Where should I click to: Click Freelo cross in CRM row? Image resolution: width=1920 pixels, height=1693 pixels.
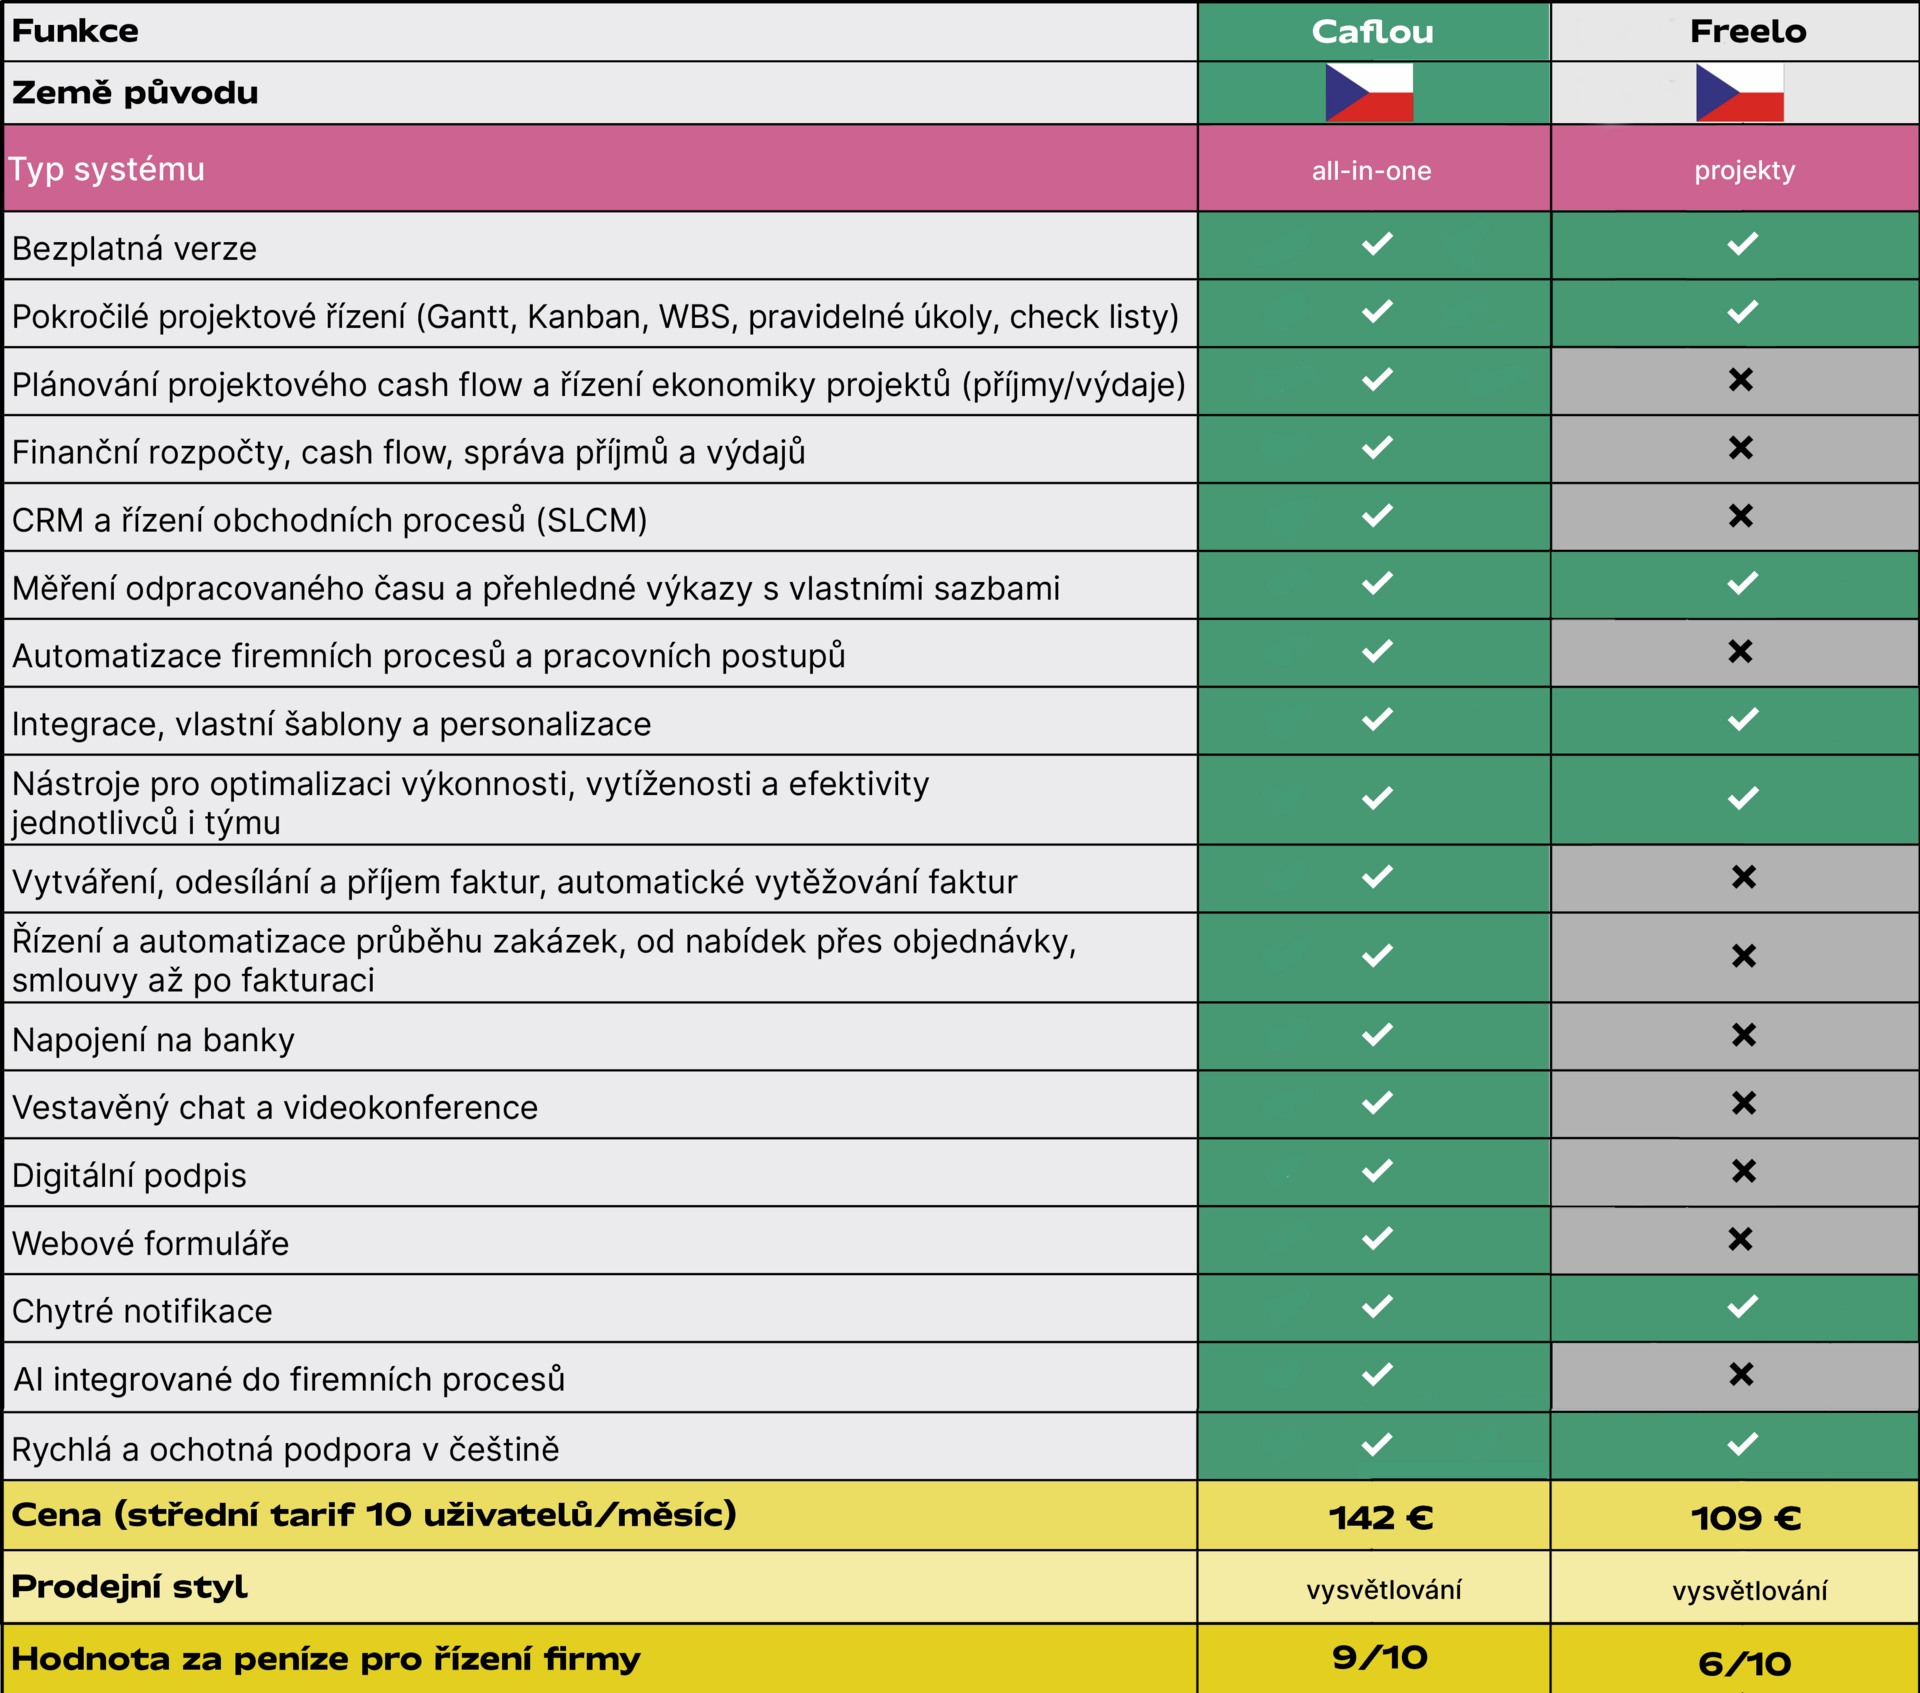click(1740, 516)
